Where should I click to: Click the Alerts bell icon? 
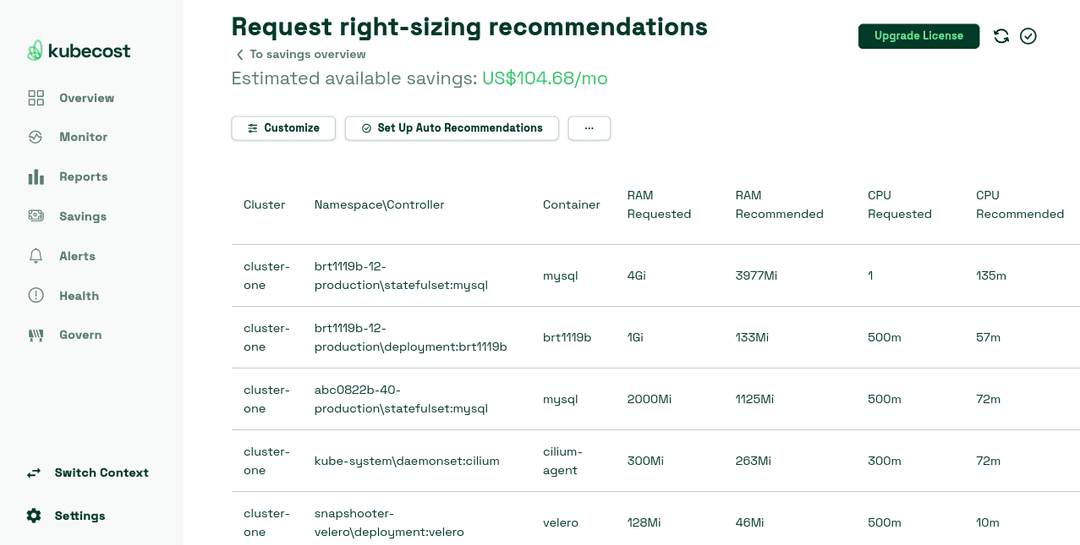click(36, 256)
